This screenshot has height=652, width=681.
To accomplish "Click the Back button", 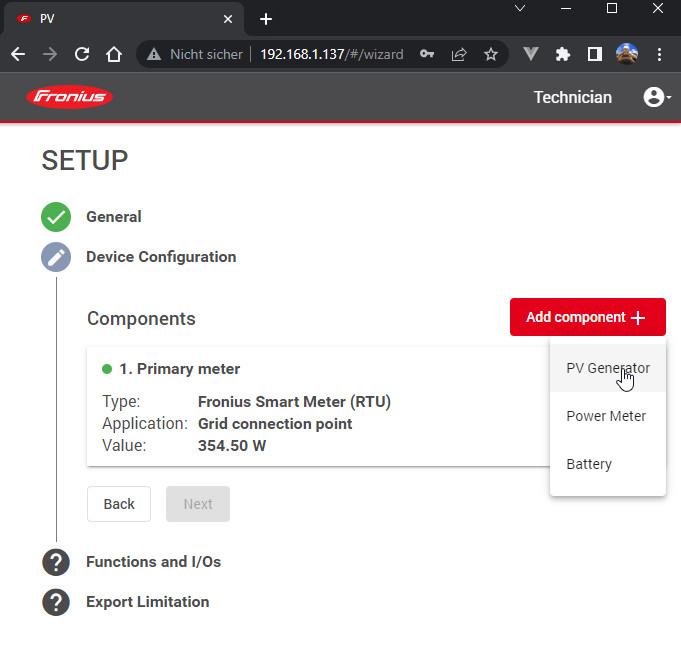I will pyautogui.click(x=119, y=504).
